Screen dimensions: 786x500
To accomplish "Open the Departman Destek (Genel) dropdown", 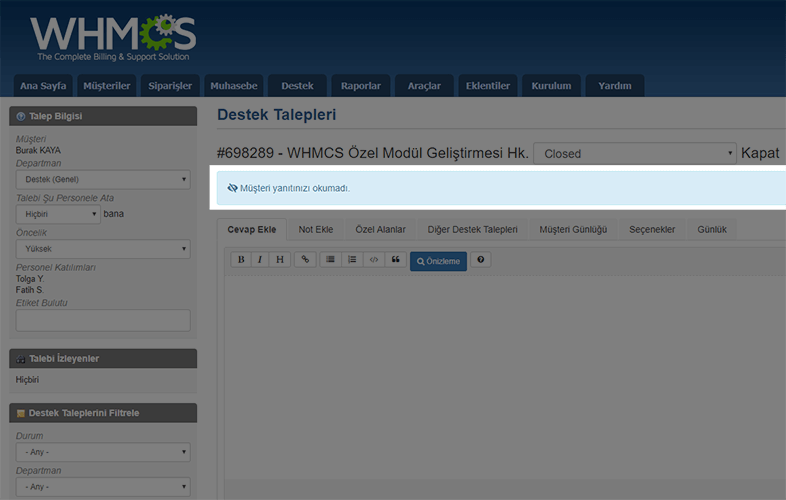I will point(103,180).
